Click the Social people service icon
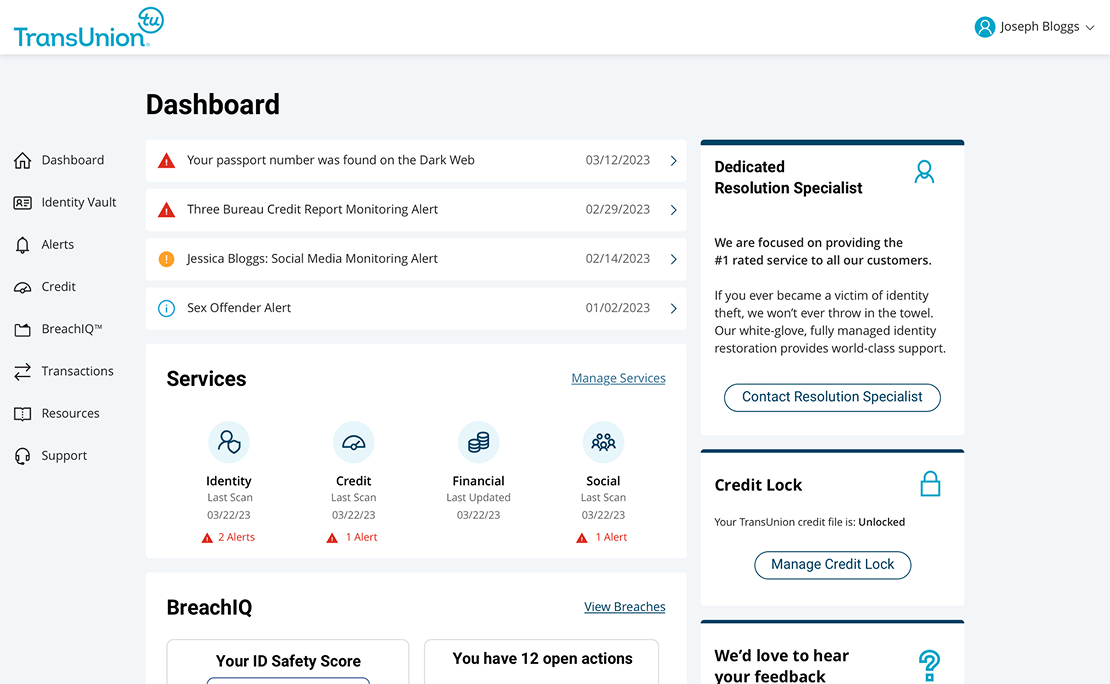The image size is (1110, 684). click(603, 442)
